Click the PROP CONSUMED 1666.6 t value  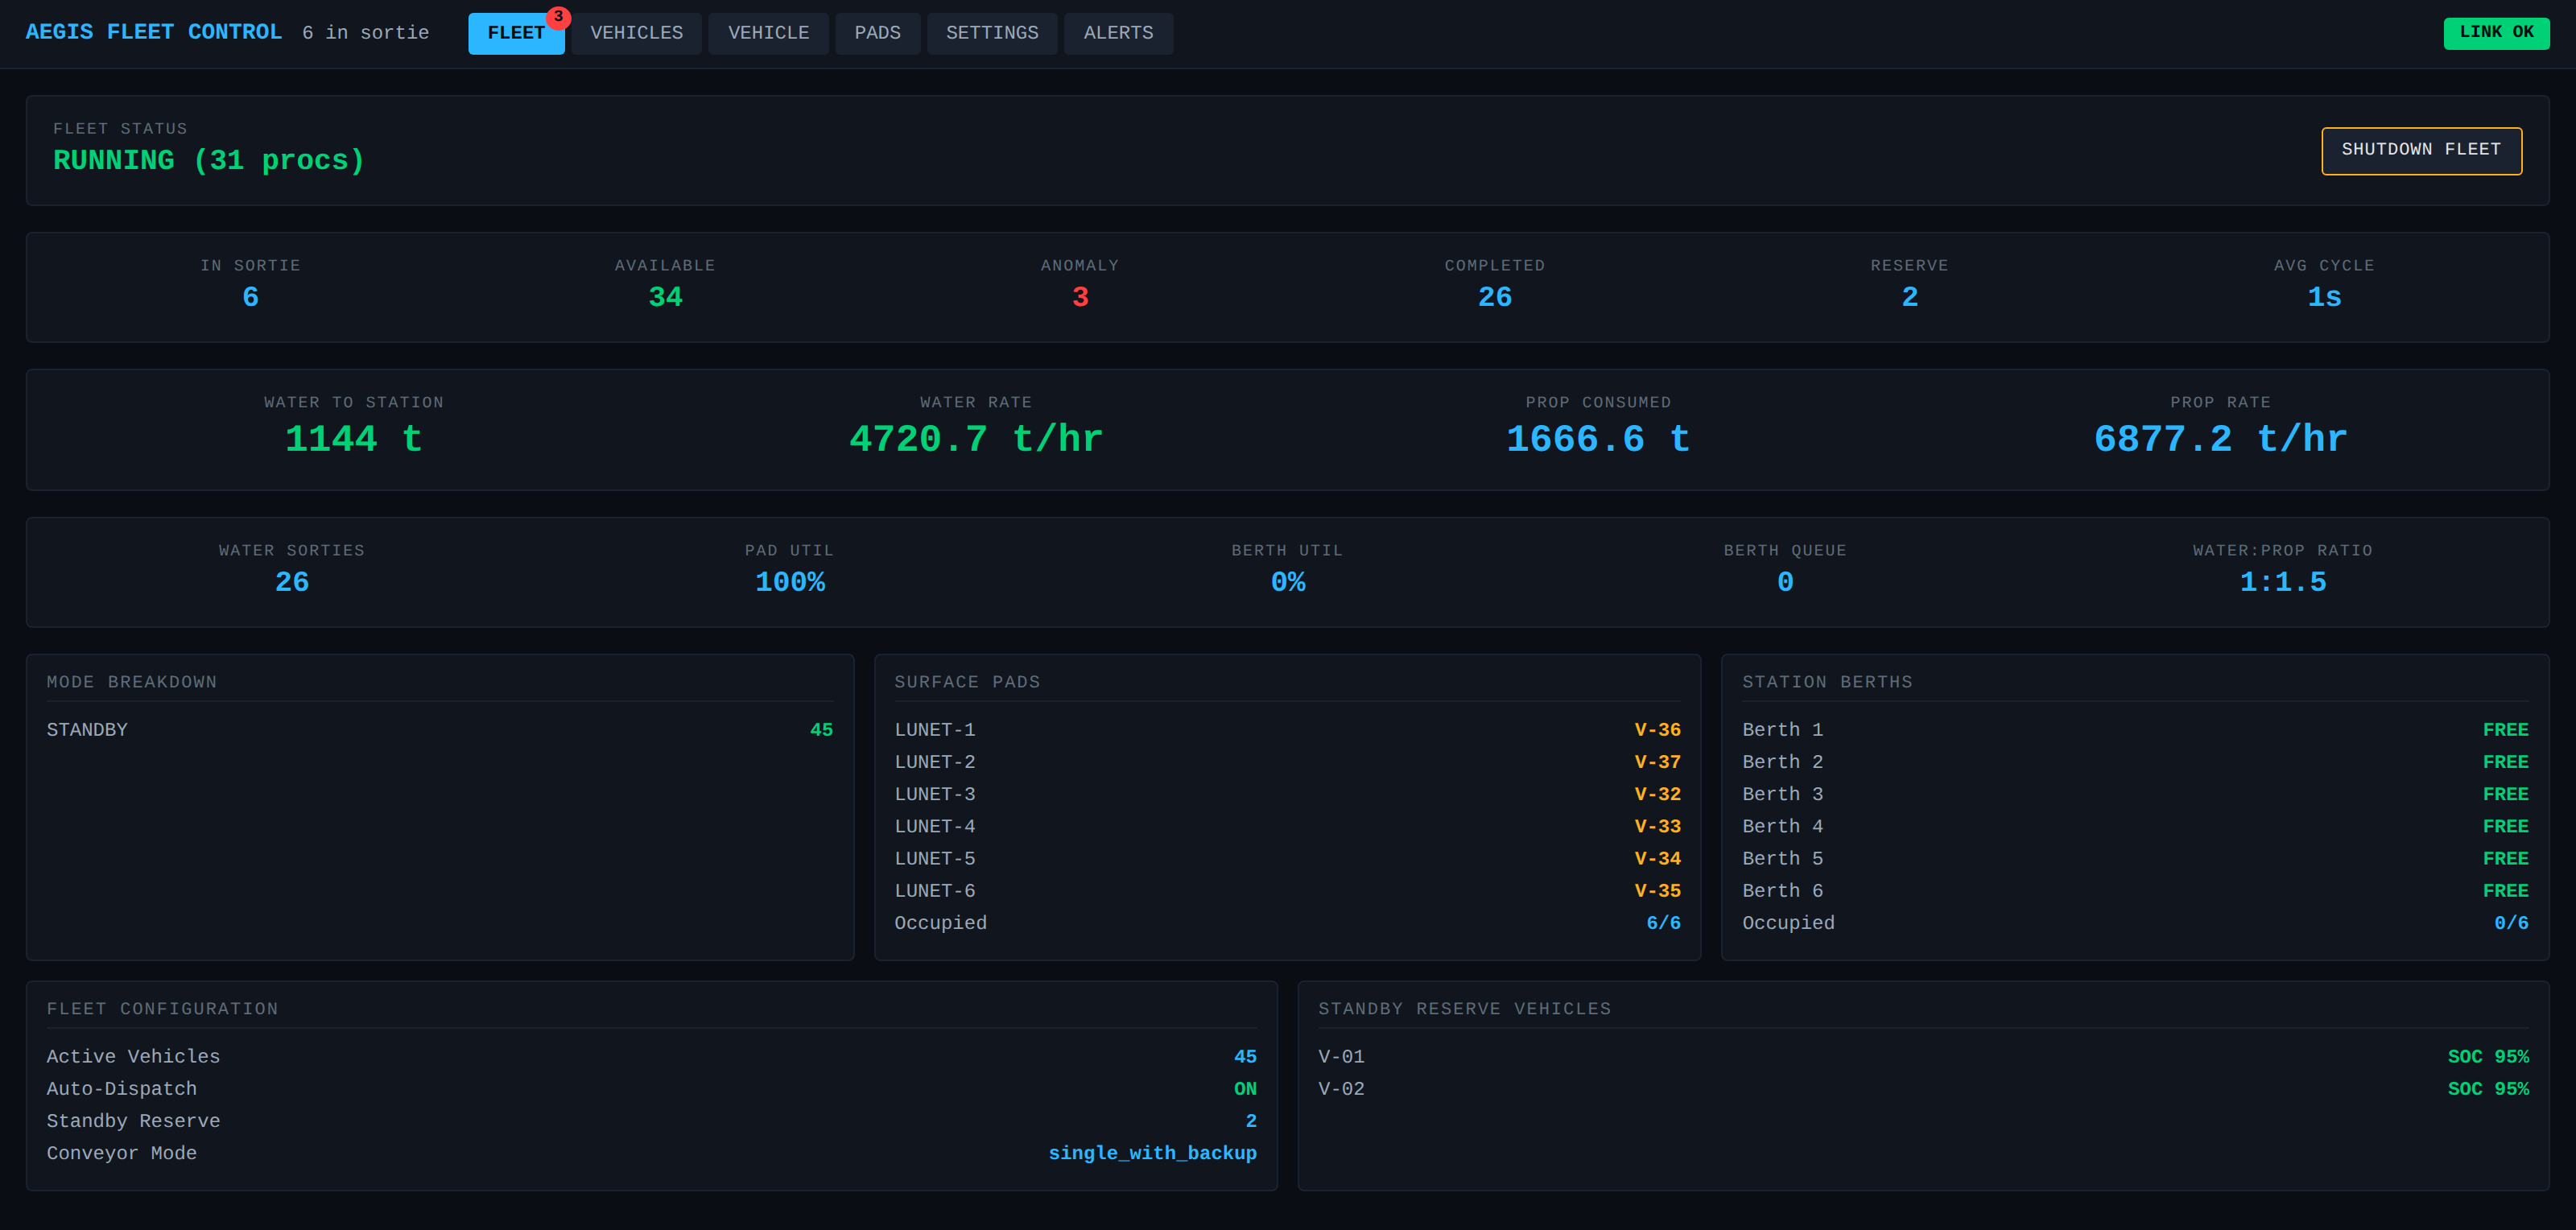pyautogui.click(x=1598, y=439)
